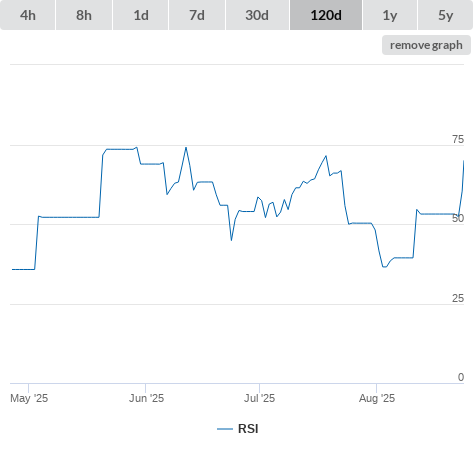The height and width of the screenshot is (455, 474).
Task: Open the 7d range view
Action: point(197,15)
